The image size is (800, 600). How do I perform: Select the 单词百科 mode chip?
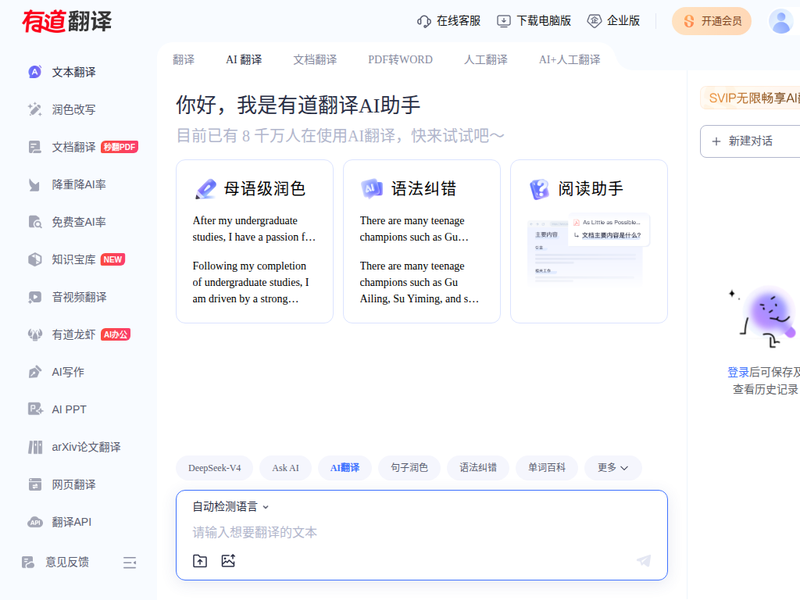[547, 468]
